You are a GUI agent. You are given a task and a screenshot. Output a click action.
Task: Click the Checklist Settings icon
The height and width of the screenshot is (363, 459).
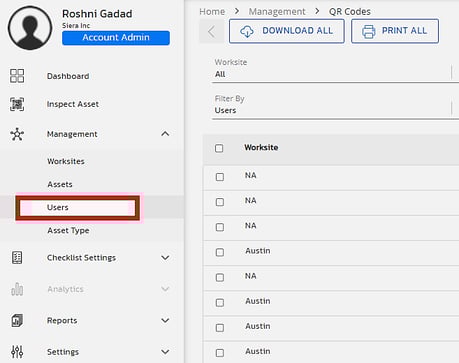click(17, 258)
